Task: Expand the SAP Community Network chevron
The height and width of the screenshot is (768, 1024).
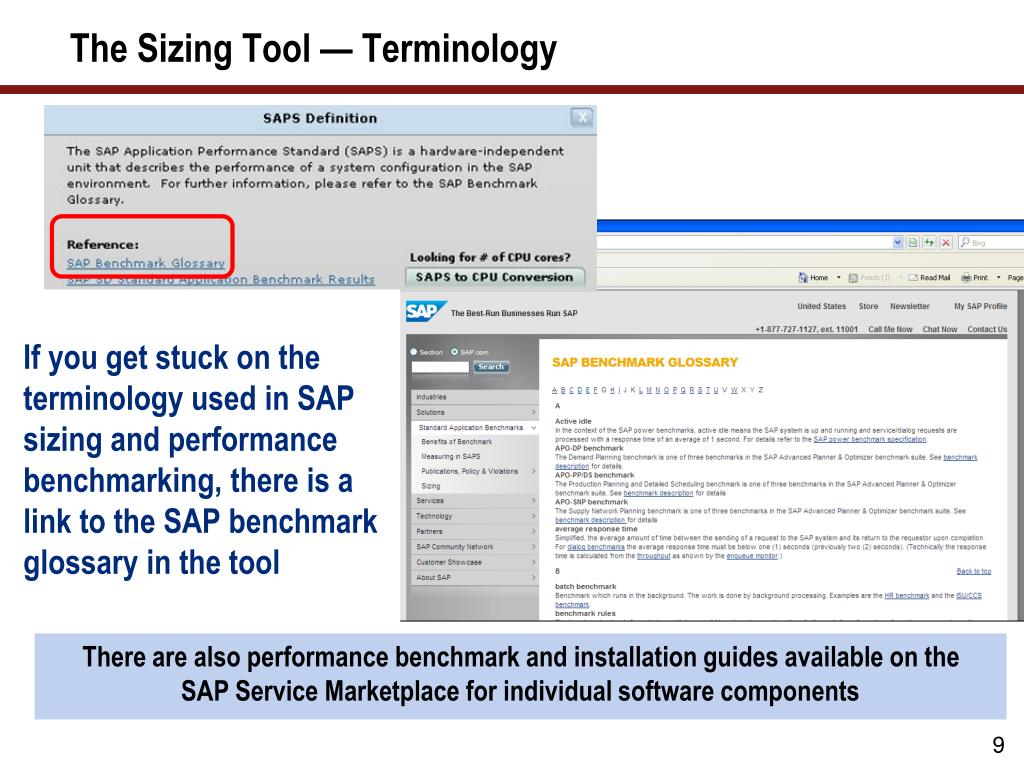Action: pyautogui.click(x=533, y=547)
